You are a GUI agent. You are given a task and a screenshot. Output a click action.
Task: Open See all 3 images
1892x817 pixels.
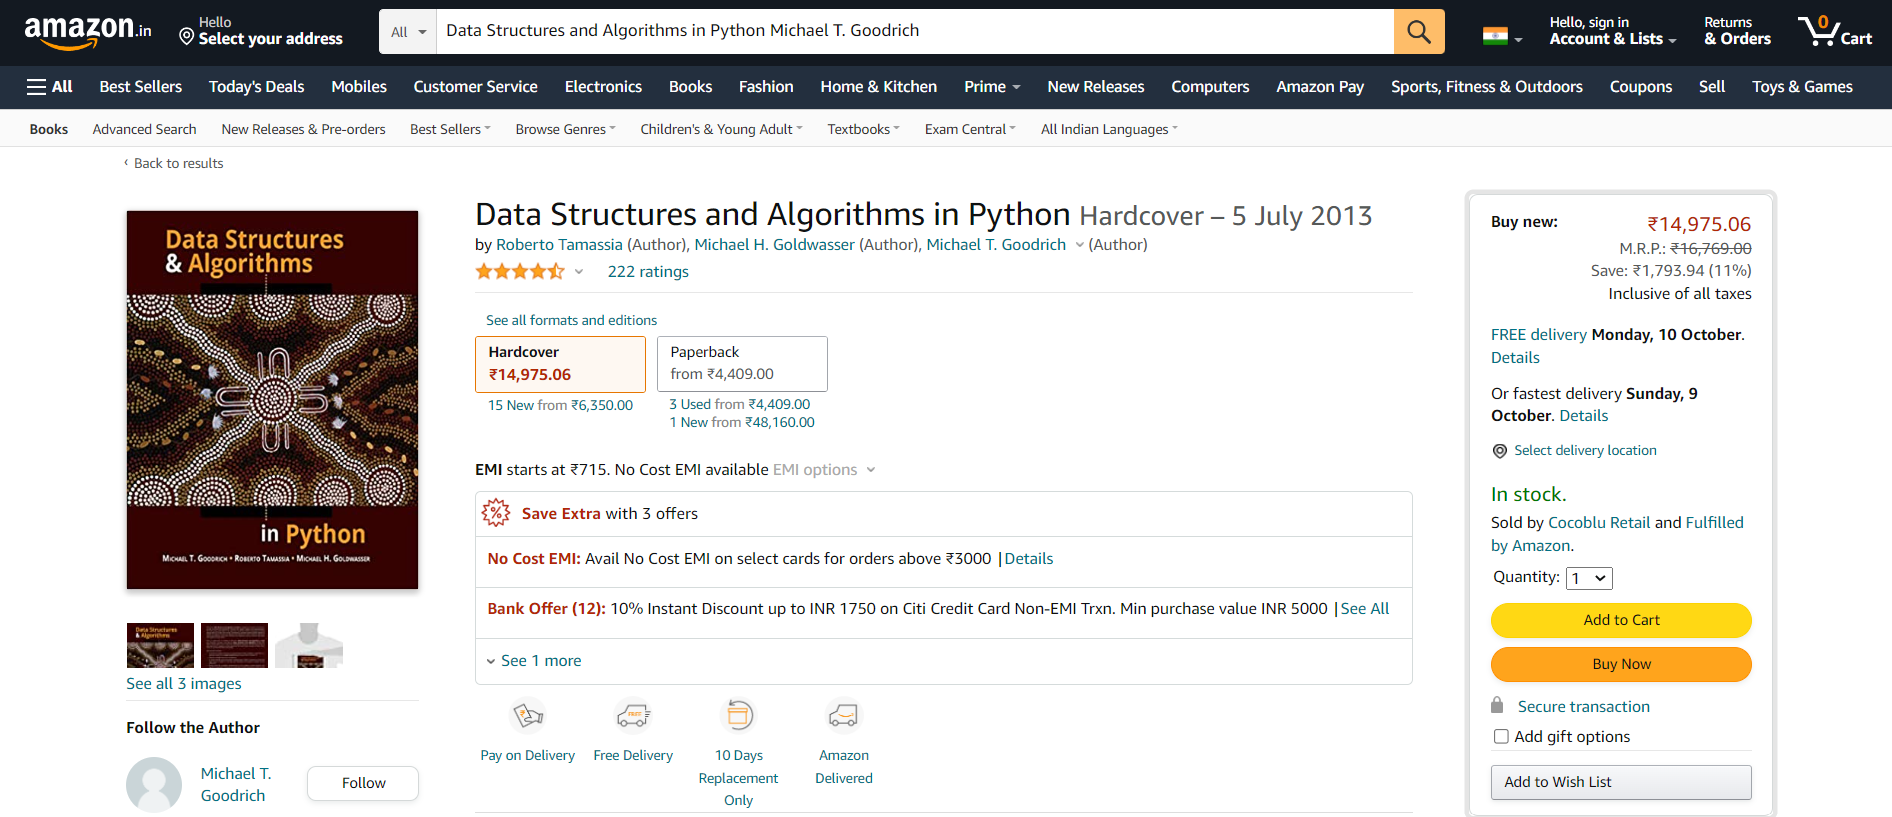(184, 684)
